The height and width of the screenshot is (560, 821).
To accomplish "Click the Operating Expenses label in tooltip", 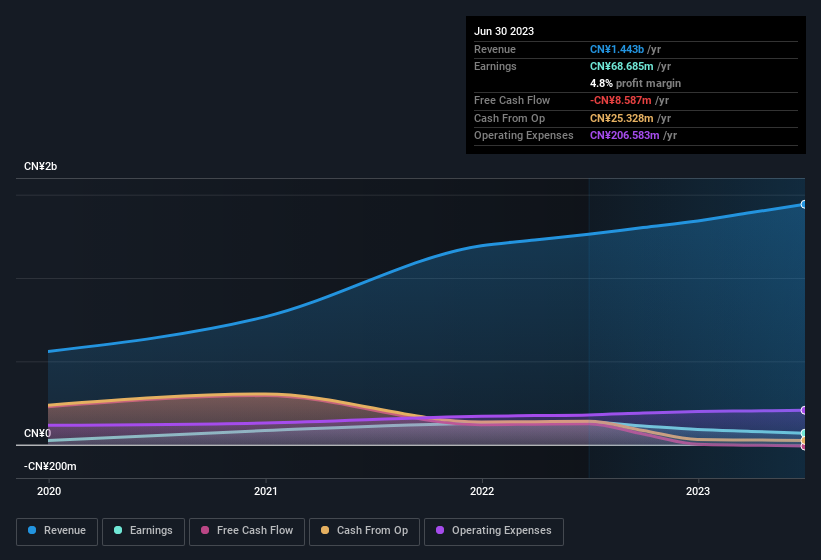I will (524, 136).
